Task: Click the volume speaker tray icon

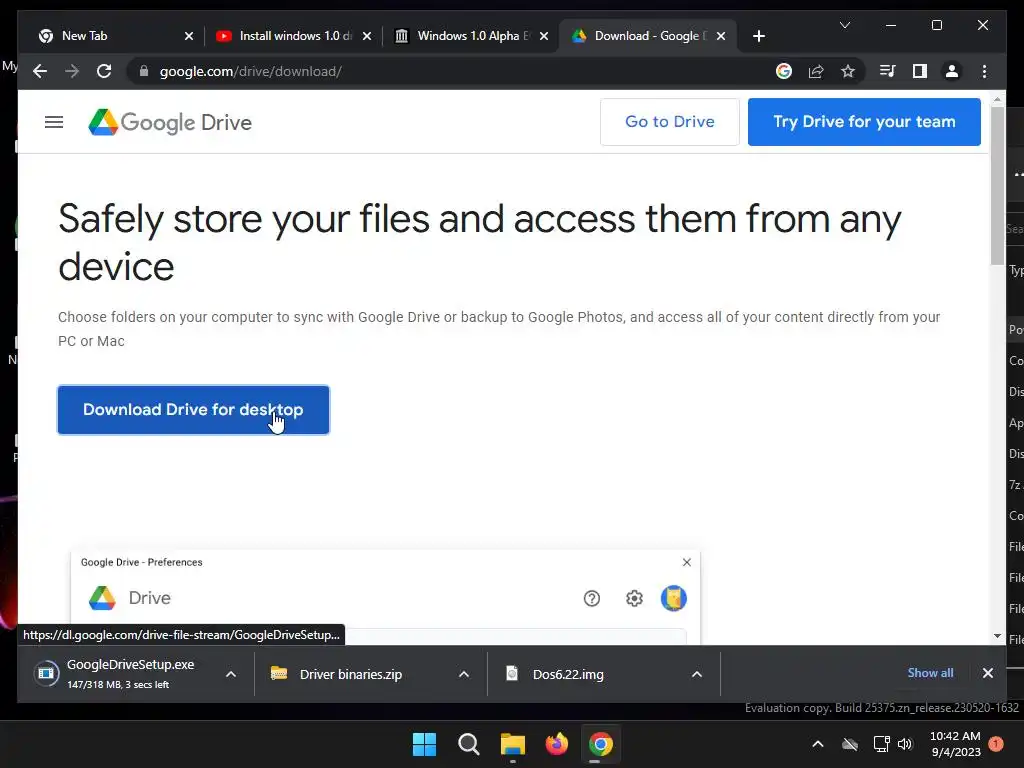Action: point(904,744)
